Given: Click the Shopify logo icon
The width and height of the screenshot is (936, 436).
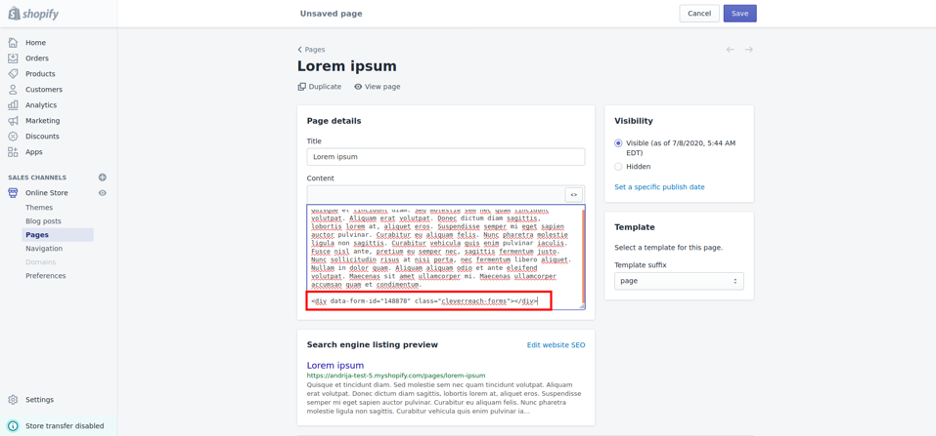Looking at the screenshot, I should point(14,14).
